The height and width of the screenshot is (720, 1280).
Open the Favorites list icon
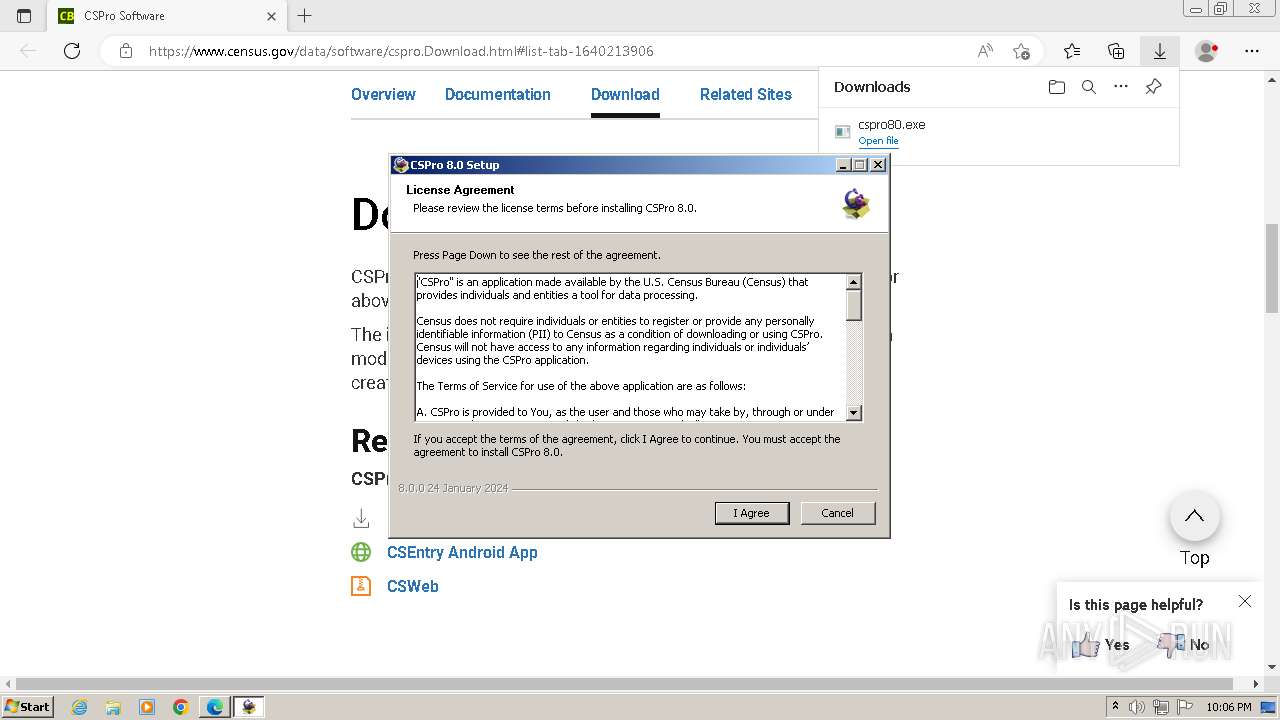point(1072,51)
